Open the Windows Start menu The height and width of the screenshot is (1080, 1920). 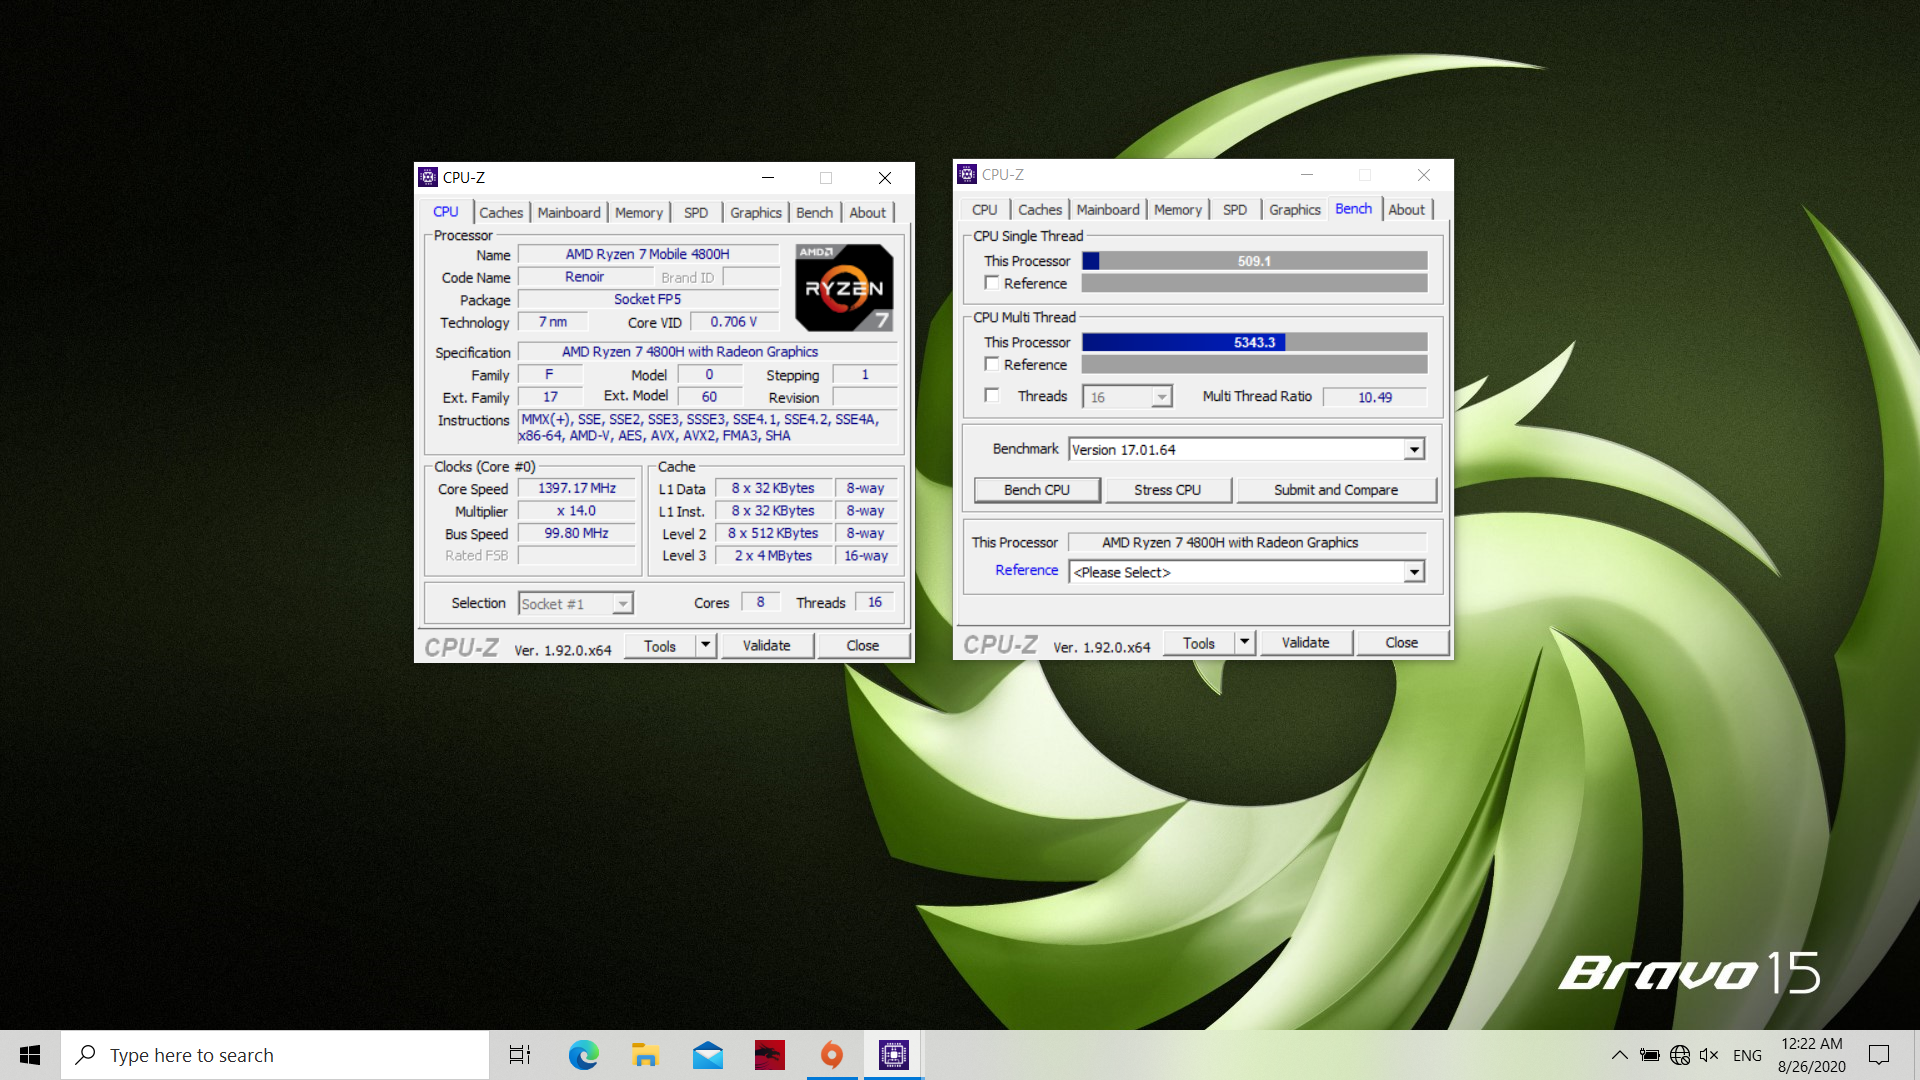tap(30, 1055)
